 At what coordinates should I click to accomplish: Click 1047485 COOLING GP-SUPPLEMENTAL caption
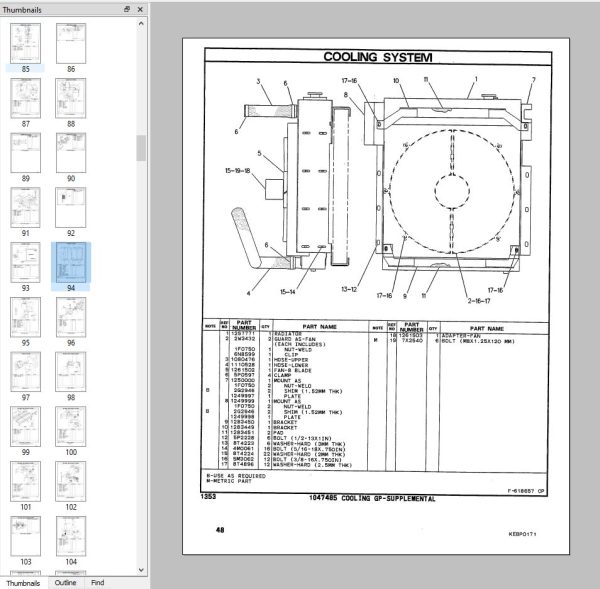372,498
